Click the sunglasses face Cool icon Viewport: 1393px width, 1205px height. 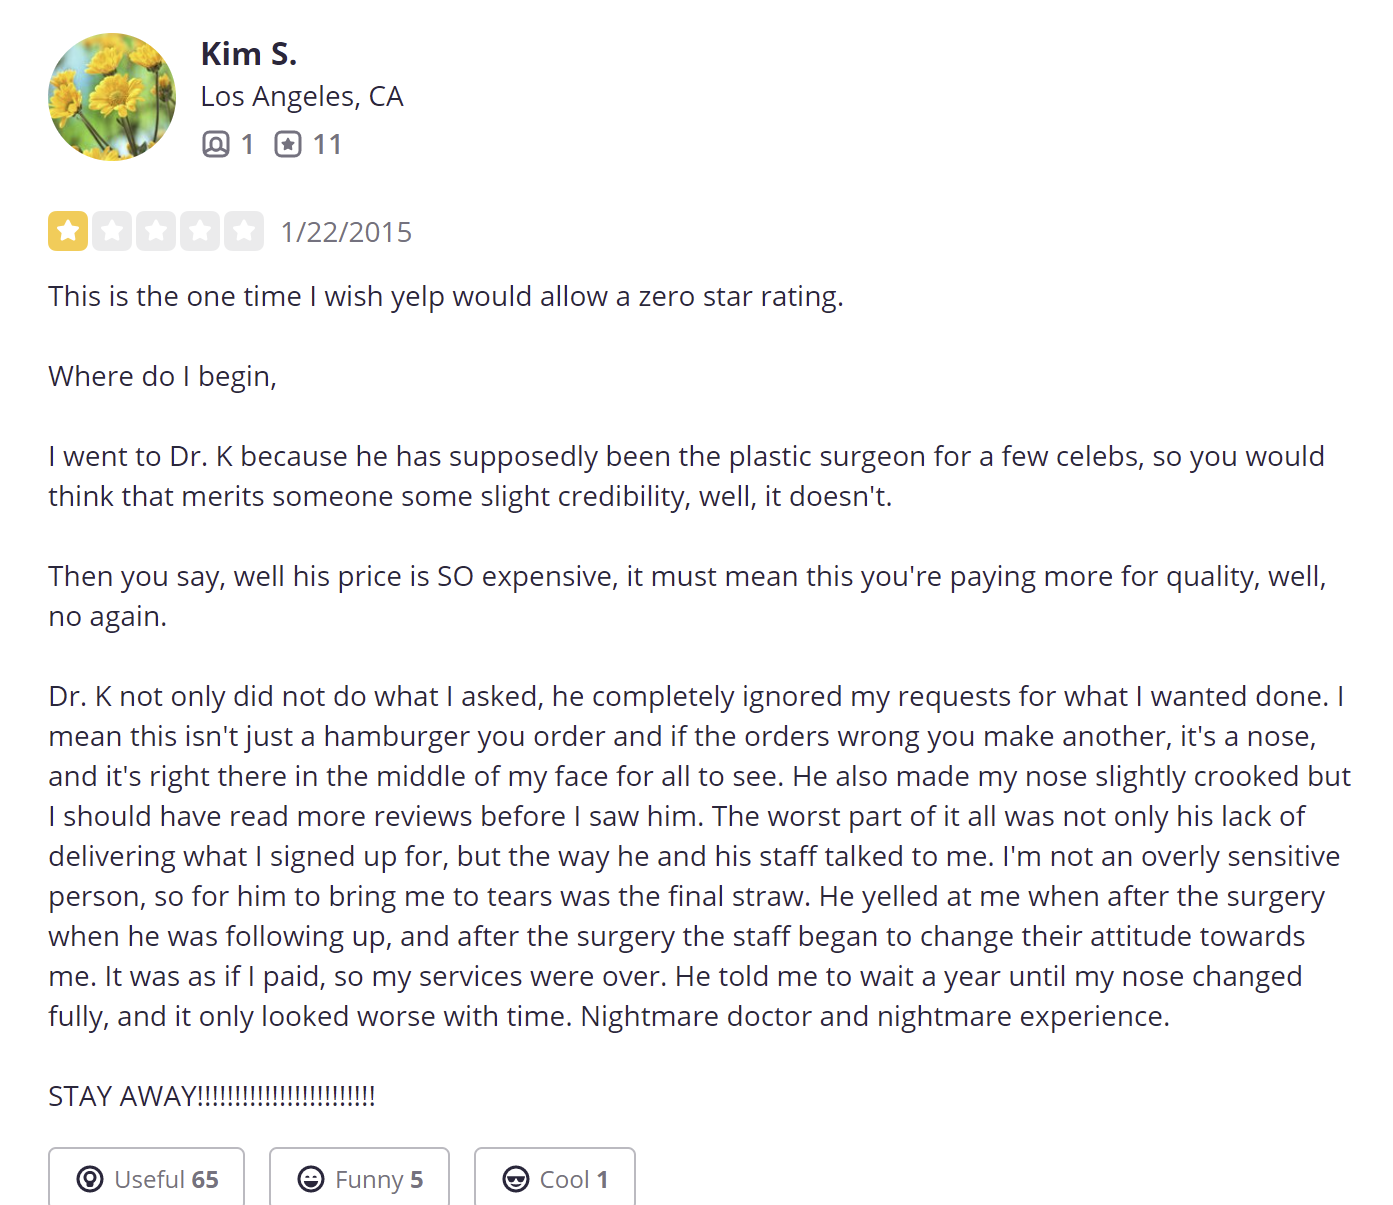516,1180
